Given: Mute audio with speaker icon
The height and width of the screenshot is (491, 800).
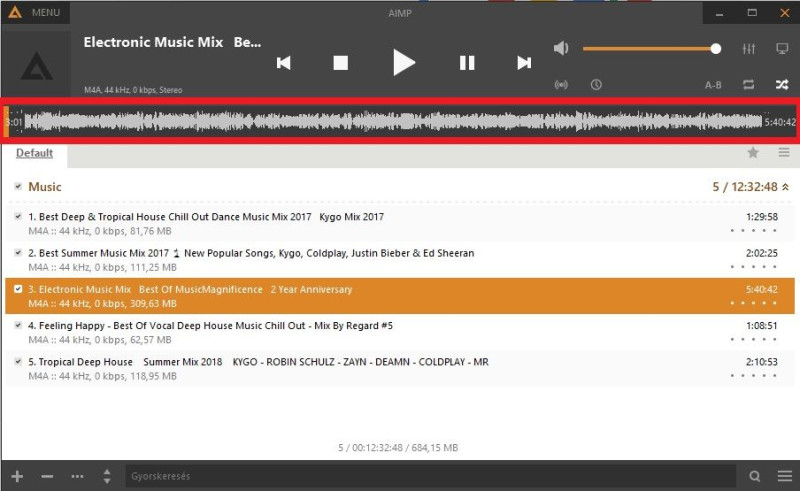Looking at the screenshot, I should [x=561, y=48].
